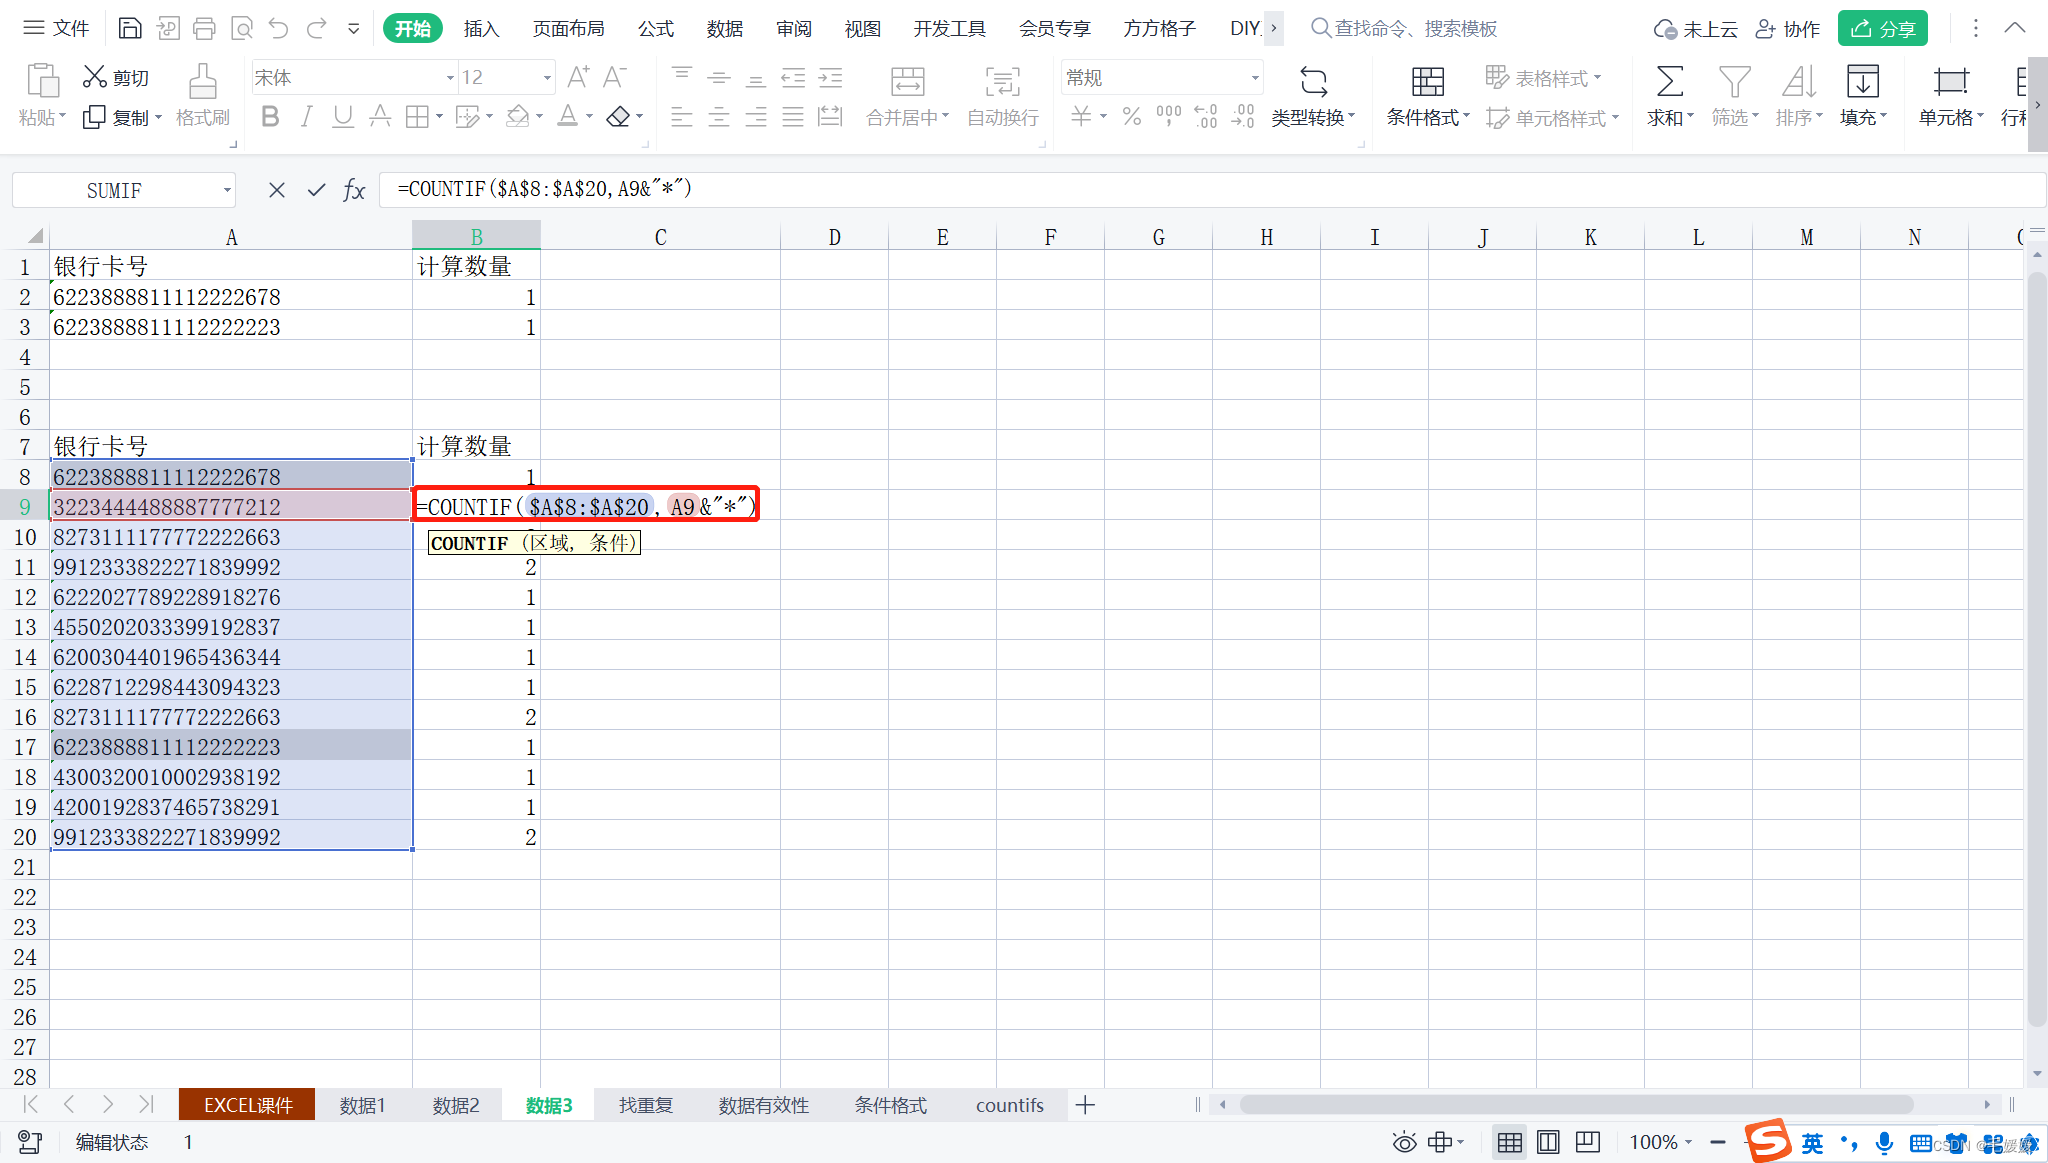
Task: Open the Name Box SUMIF dropdown
Action: pos(227,190)
